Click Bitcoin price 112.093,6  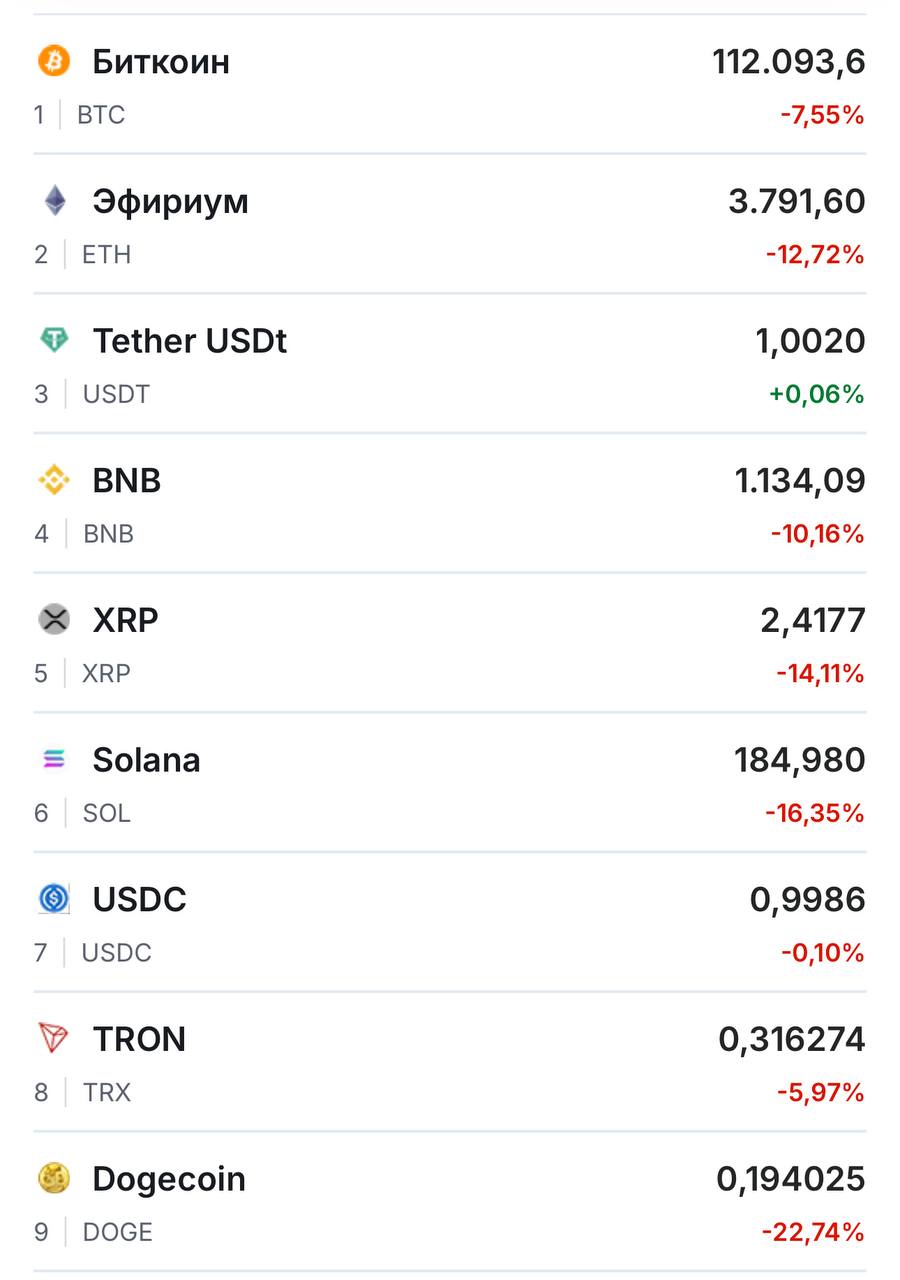click(788, 62)
